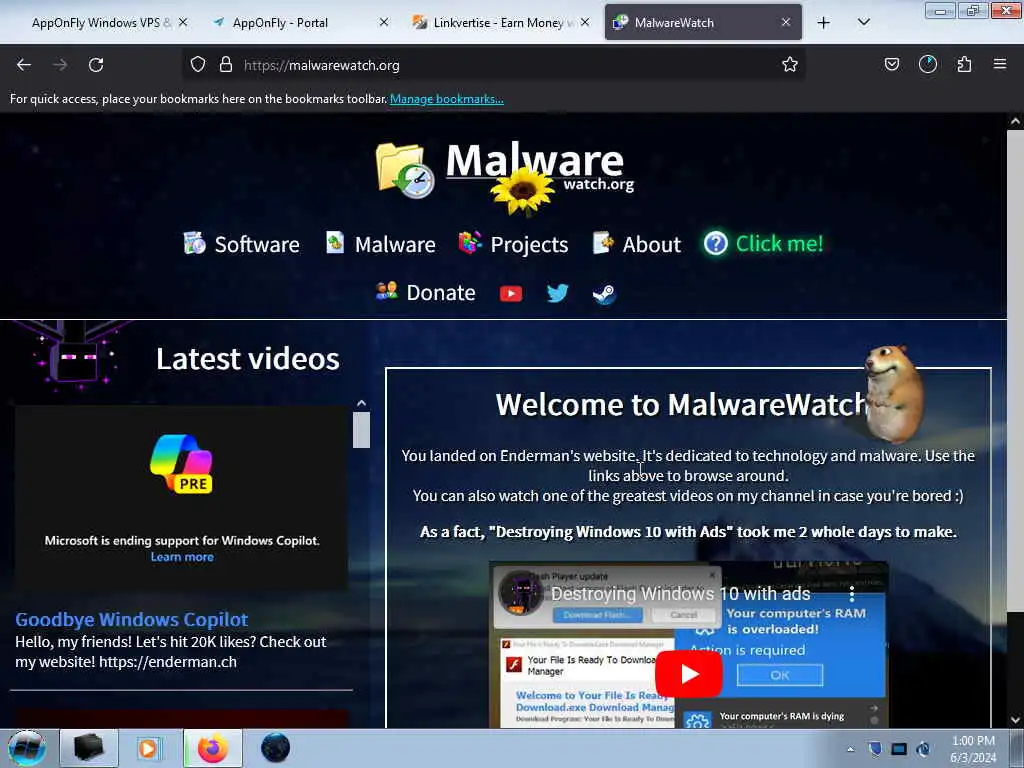Go back using browser back arrow
This screenshot has height=768, width=1024.
pos(24,65)
